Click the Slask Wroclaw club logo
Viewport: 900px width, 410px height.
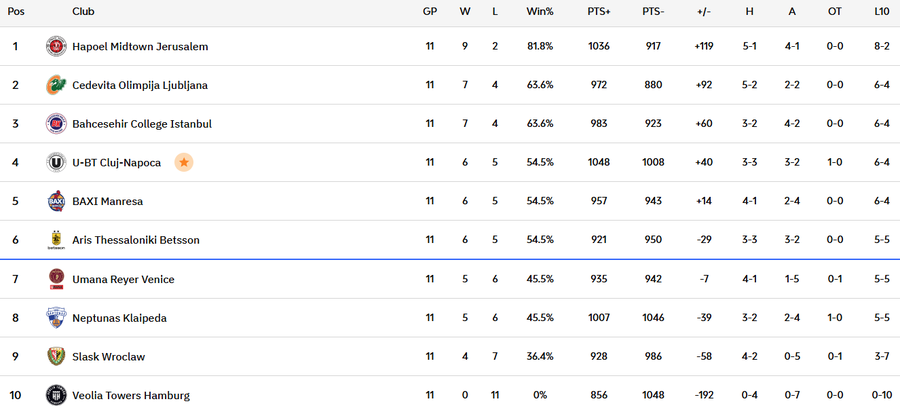pos(57,356)
